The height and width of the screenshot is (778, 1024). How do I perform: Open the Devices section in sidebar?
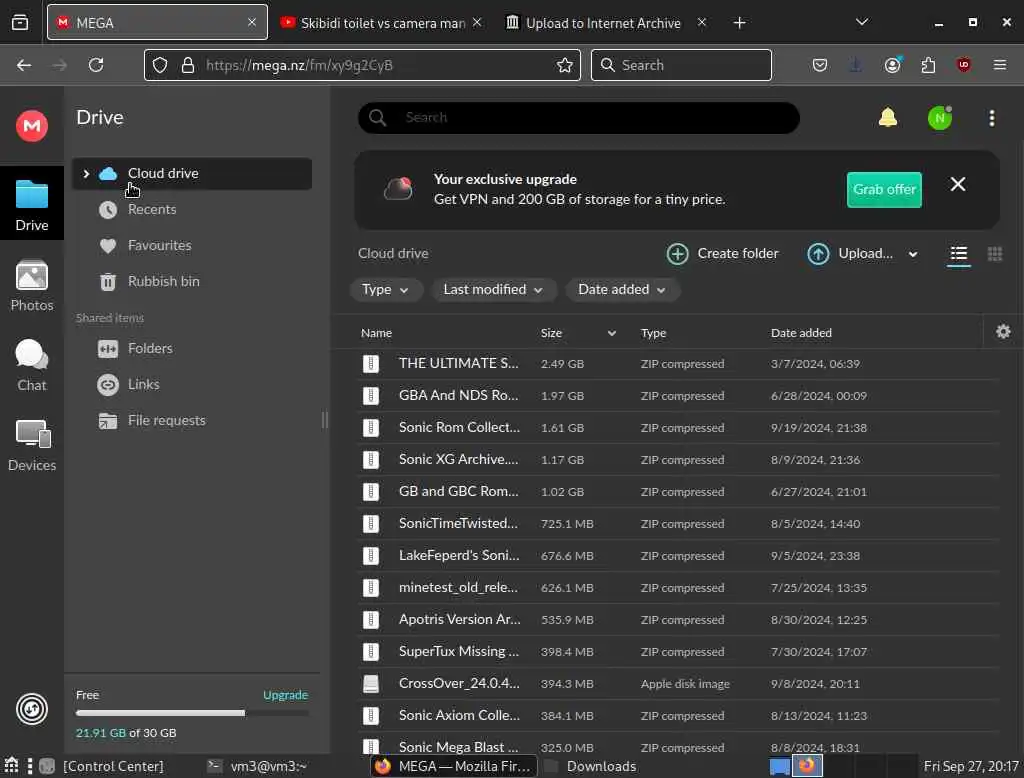click(x=31, y=446)
